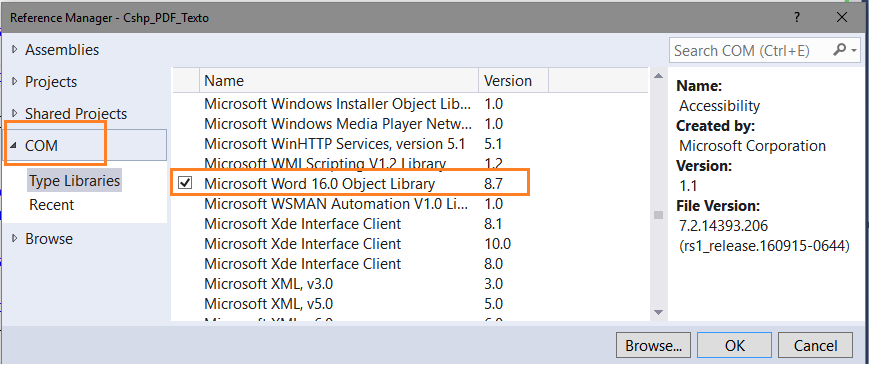Sort list by Name column header

(x=339, y=81)
